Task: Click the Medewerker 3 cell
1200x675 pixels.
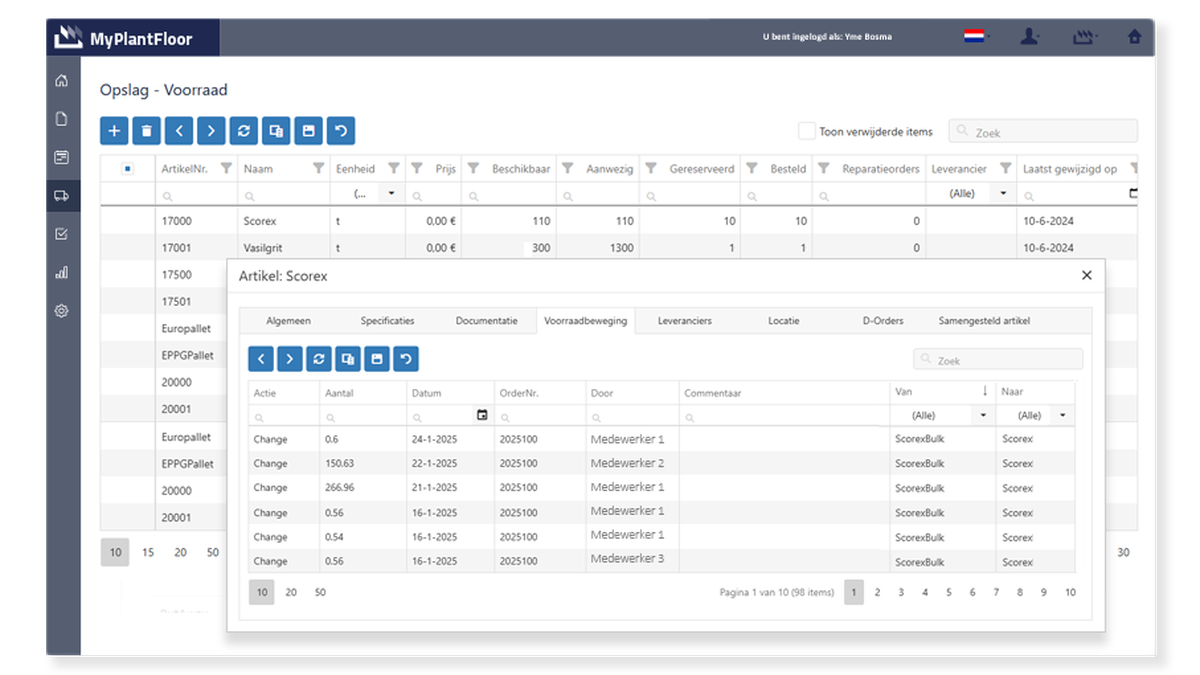Action: point(632,561)
